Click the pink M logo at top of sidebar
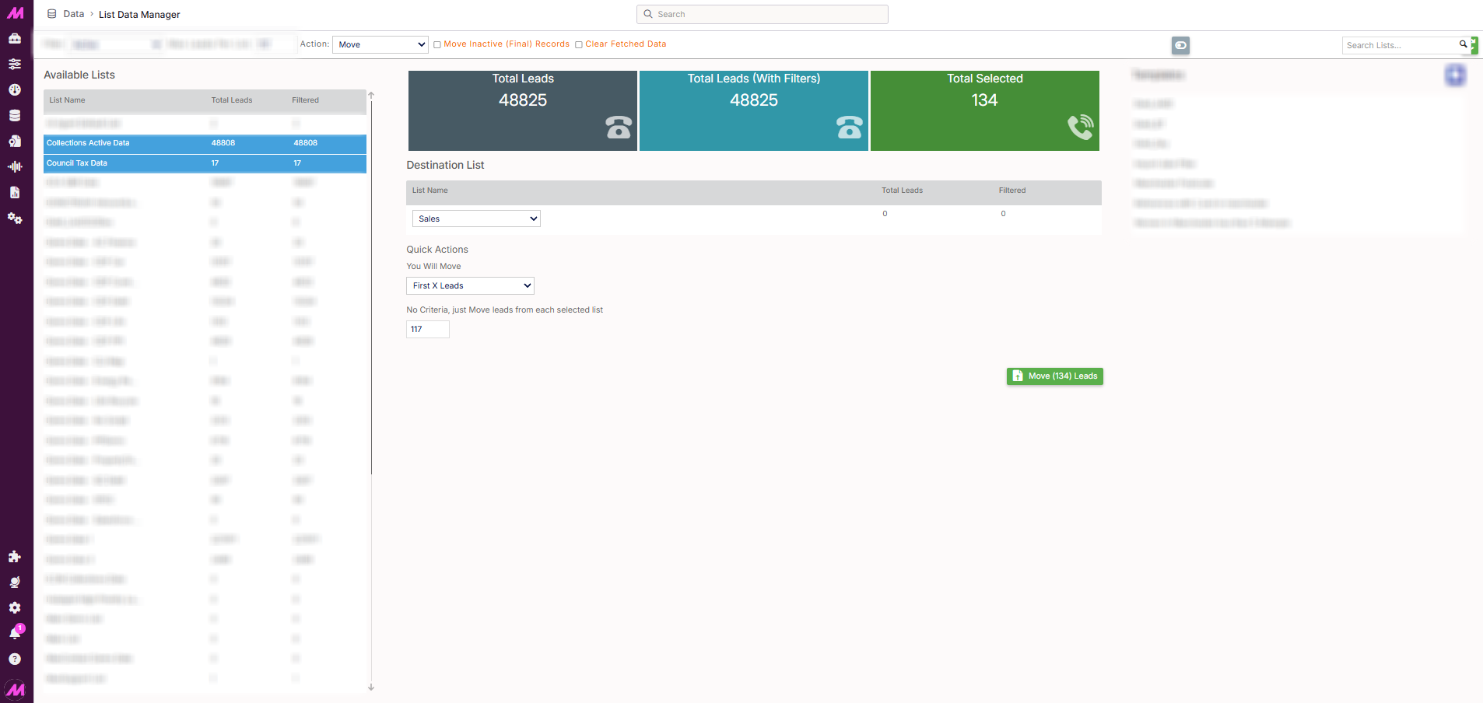Image resolution: width=1483 pixels, height=703 pixels. pyautogui.click(x=15, y=13)
